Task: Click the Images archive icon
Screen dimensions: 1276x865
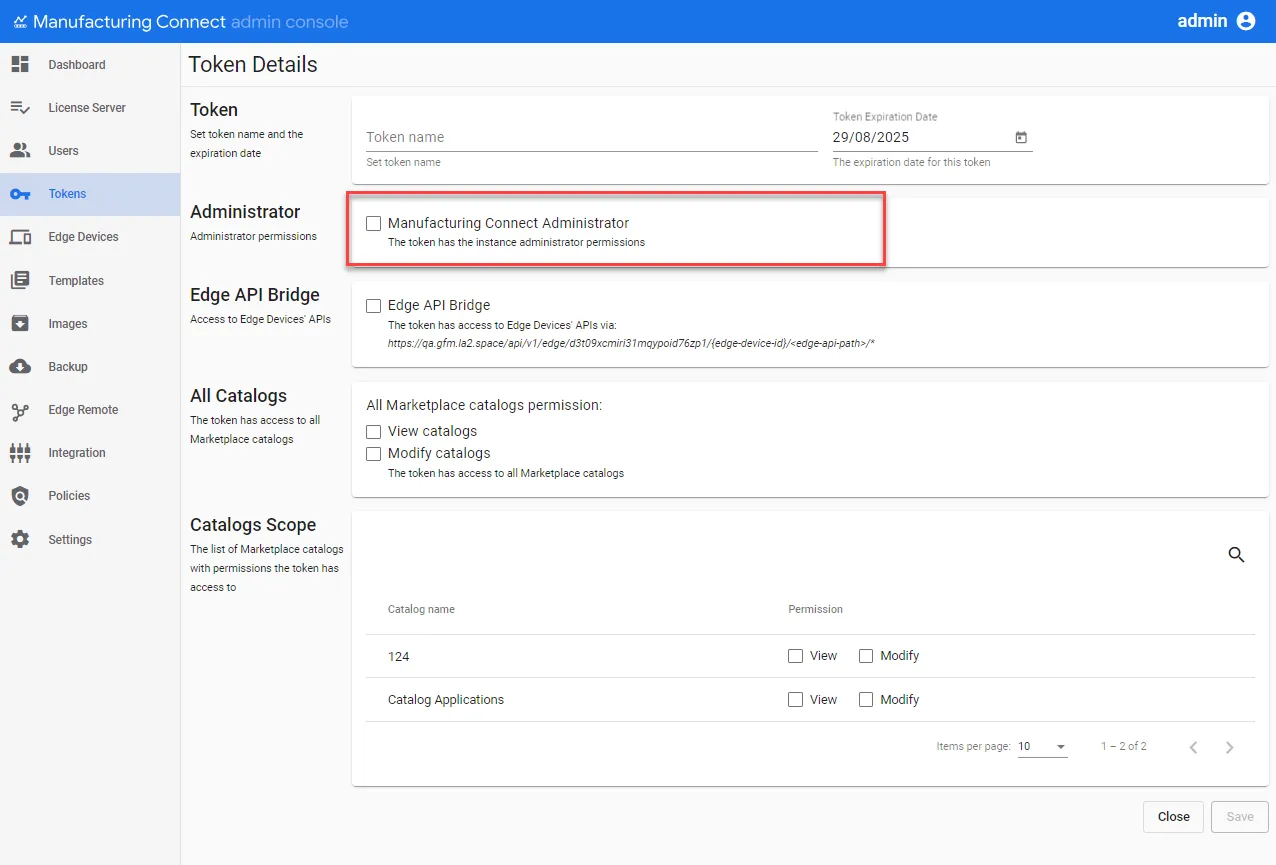Action: 20,323
